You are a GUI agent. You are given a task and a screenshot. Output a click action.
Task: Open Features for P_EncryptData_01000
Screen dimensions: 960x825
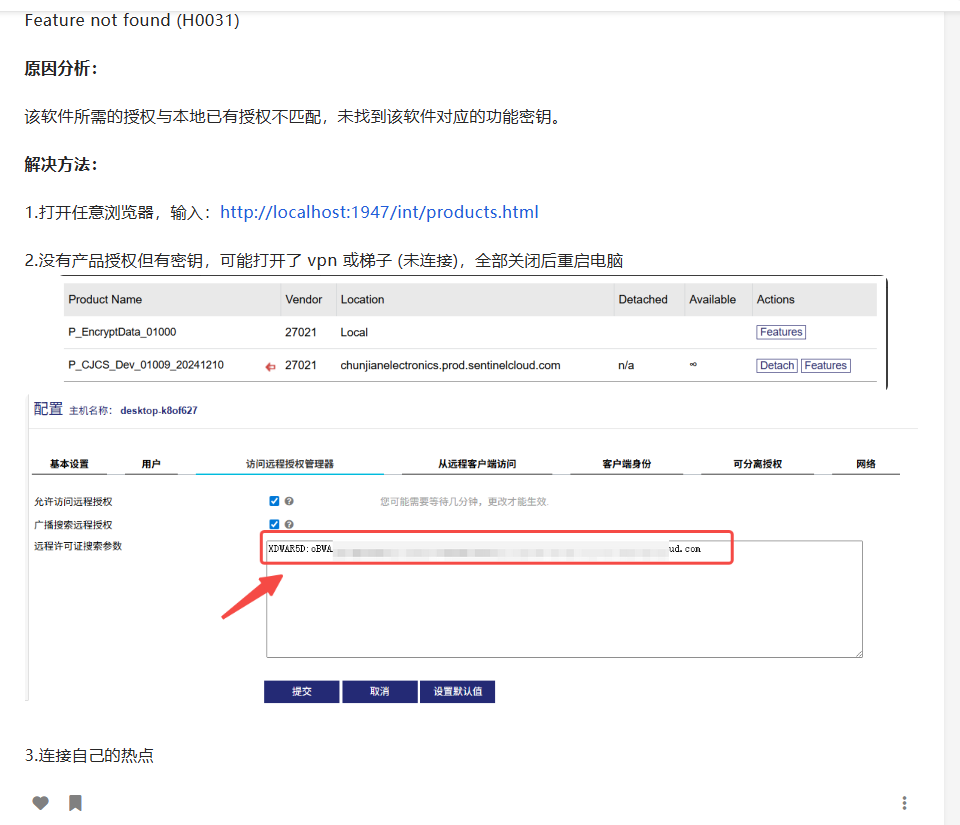pyautogui.click(x=781, y=332)
